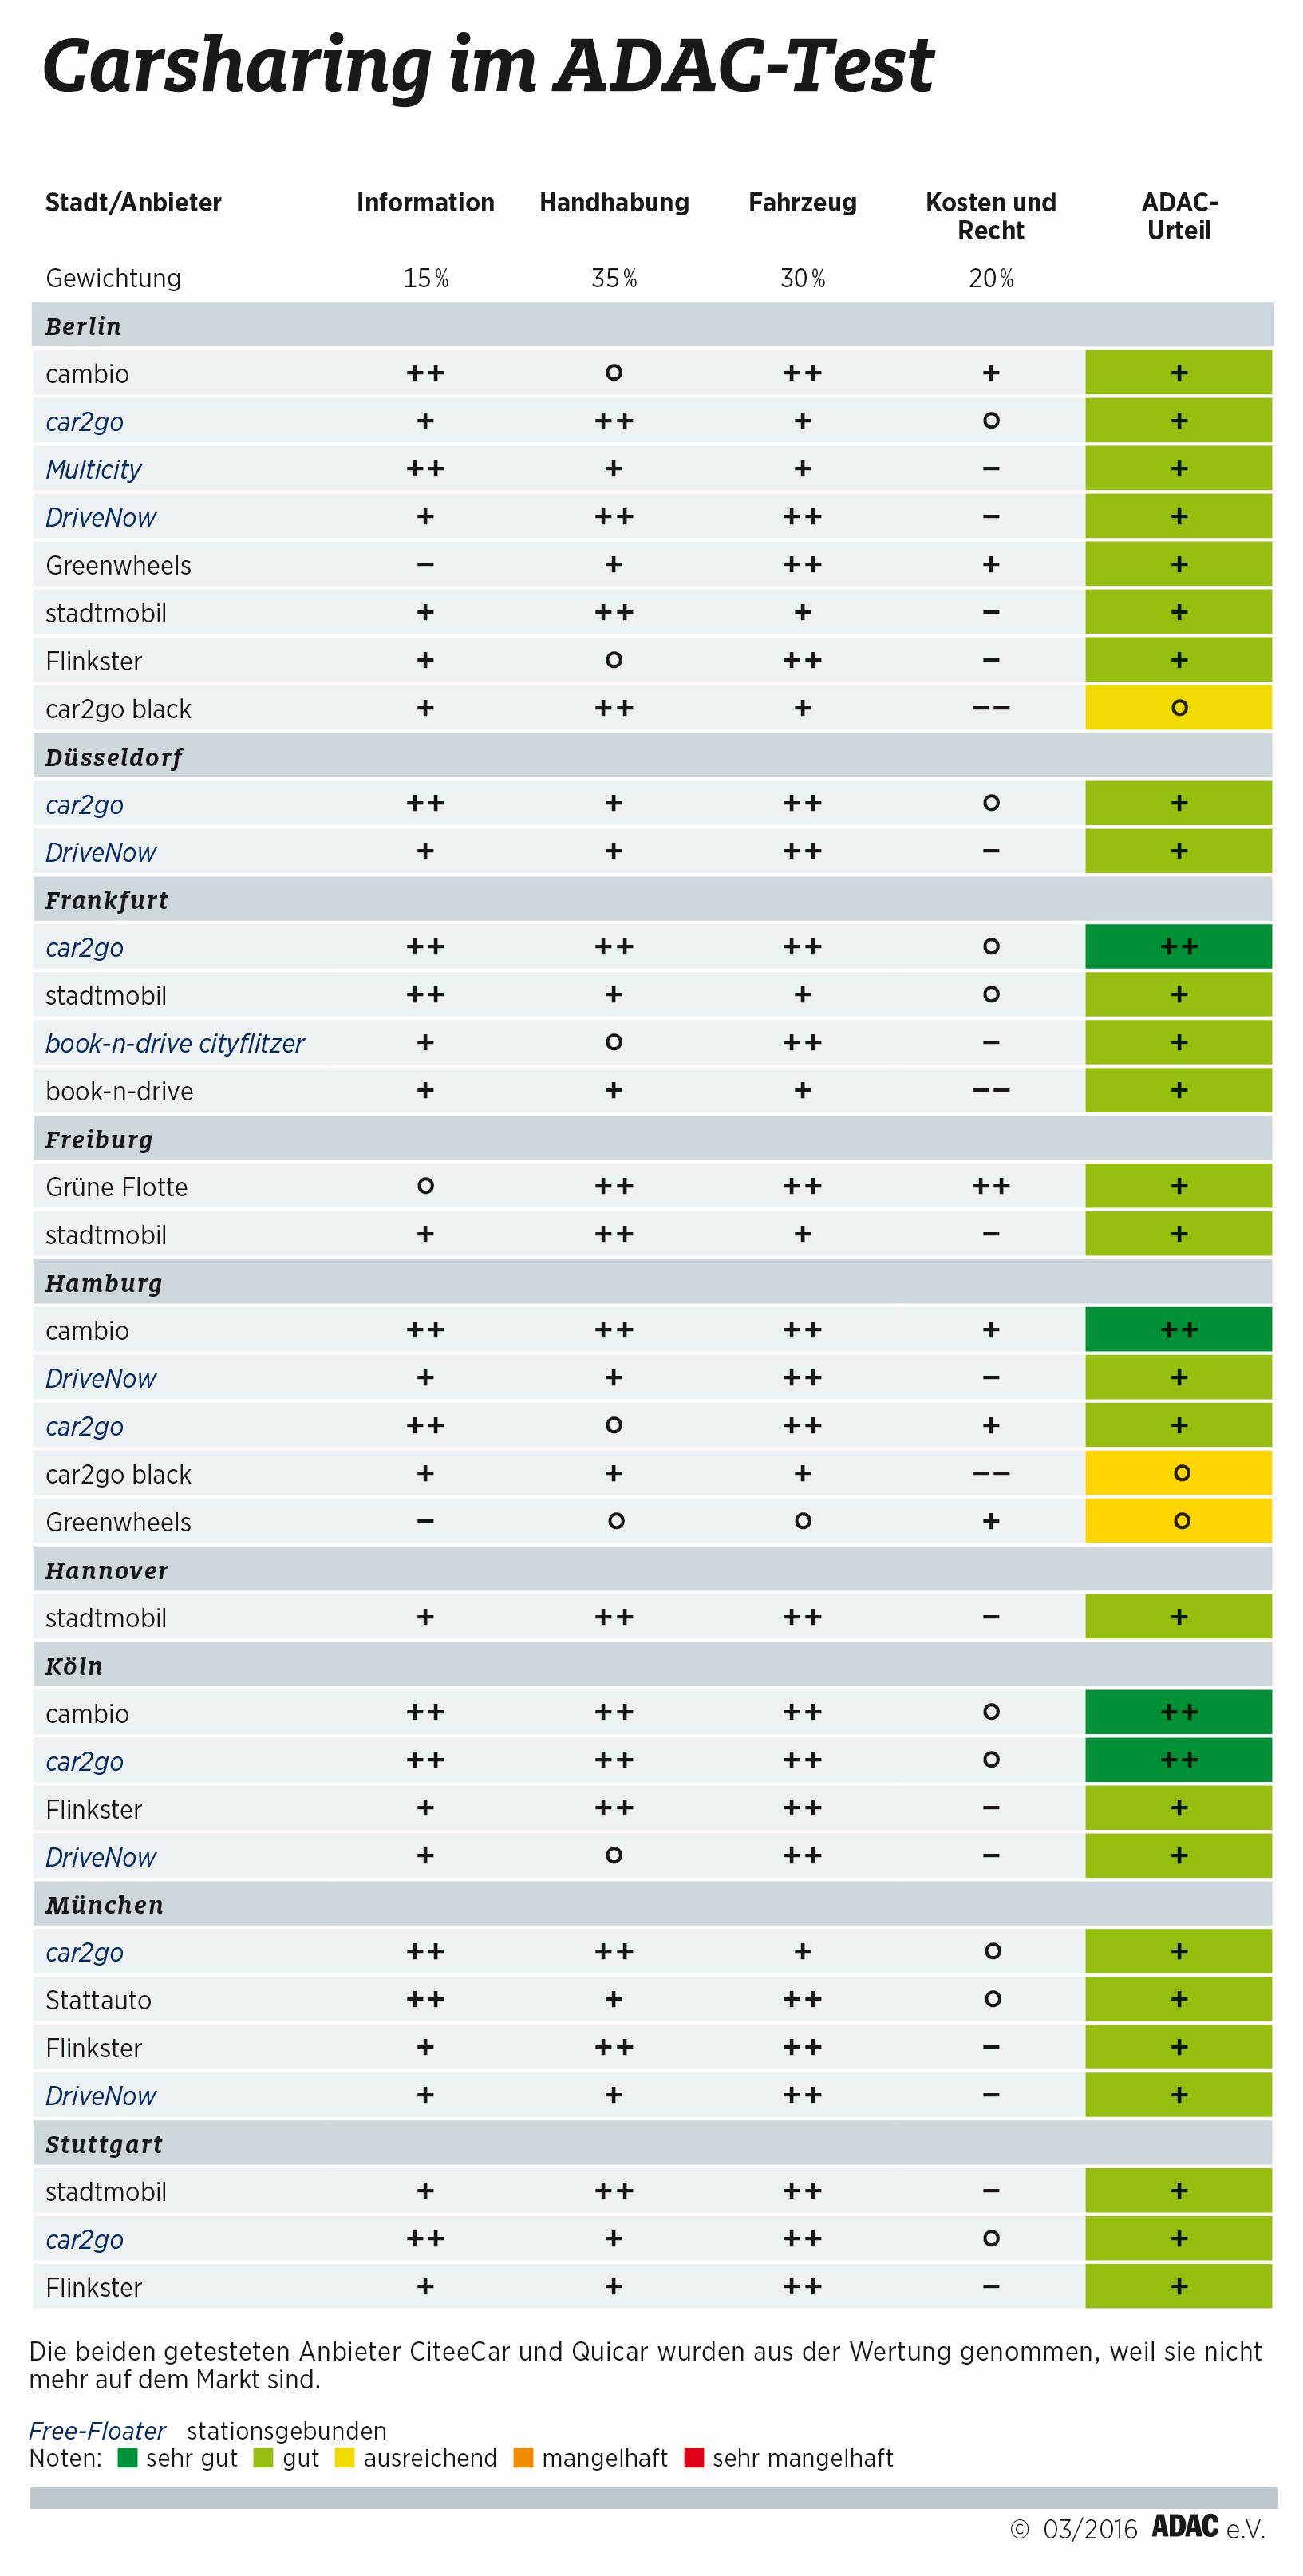1303x2576 pixels.
Task: Select the Stuttgart city header row
Action: [652, 2143]
